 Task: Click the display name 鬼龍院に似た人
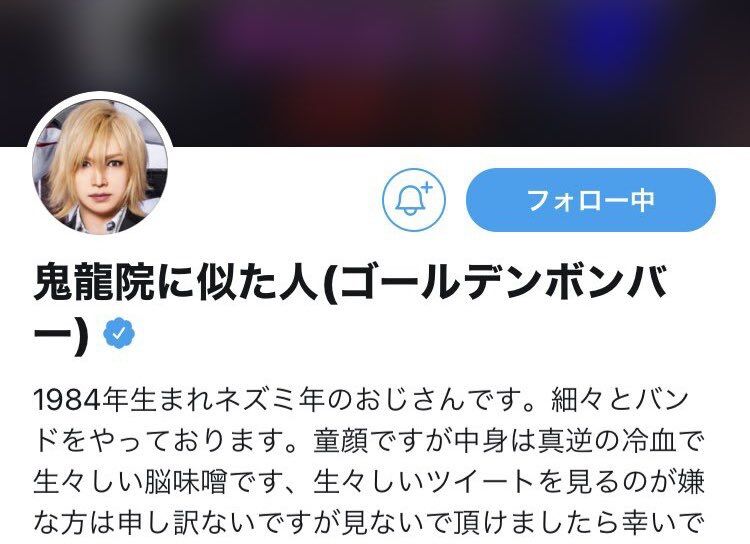pos(176,283)
